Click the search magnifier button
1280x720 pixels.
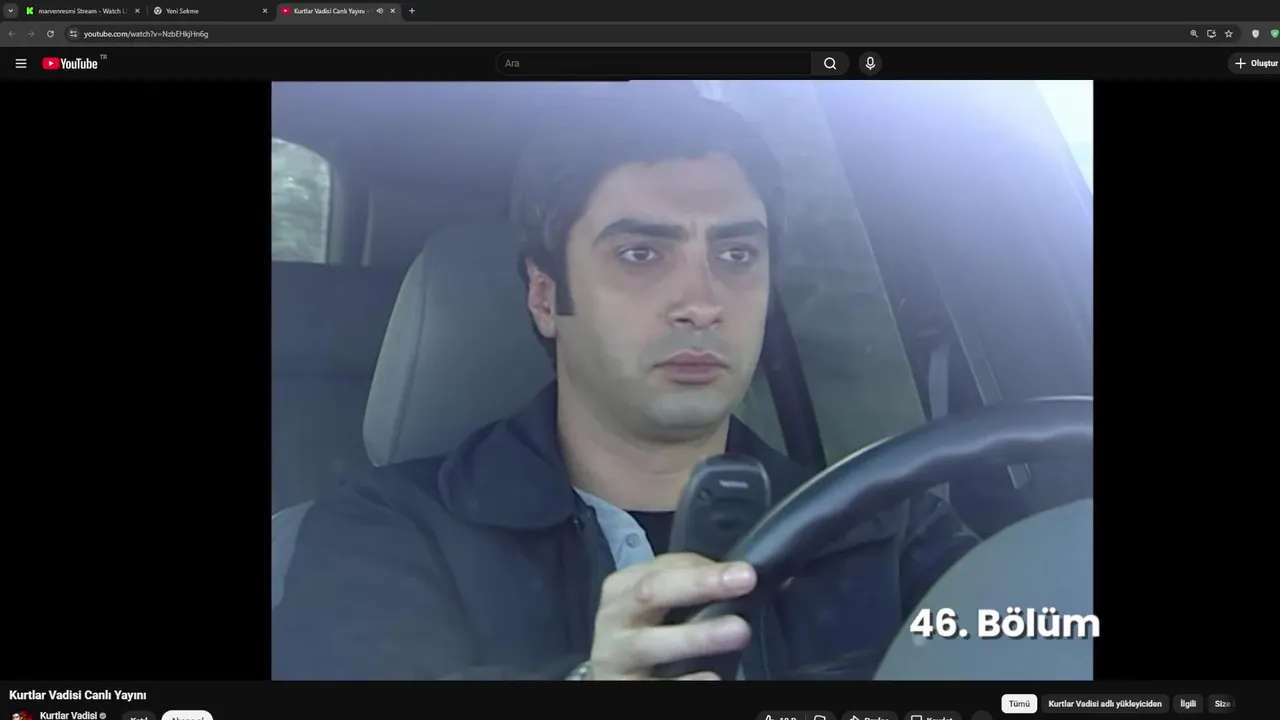tap(830, 63)
